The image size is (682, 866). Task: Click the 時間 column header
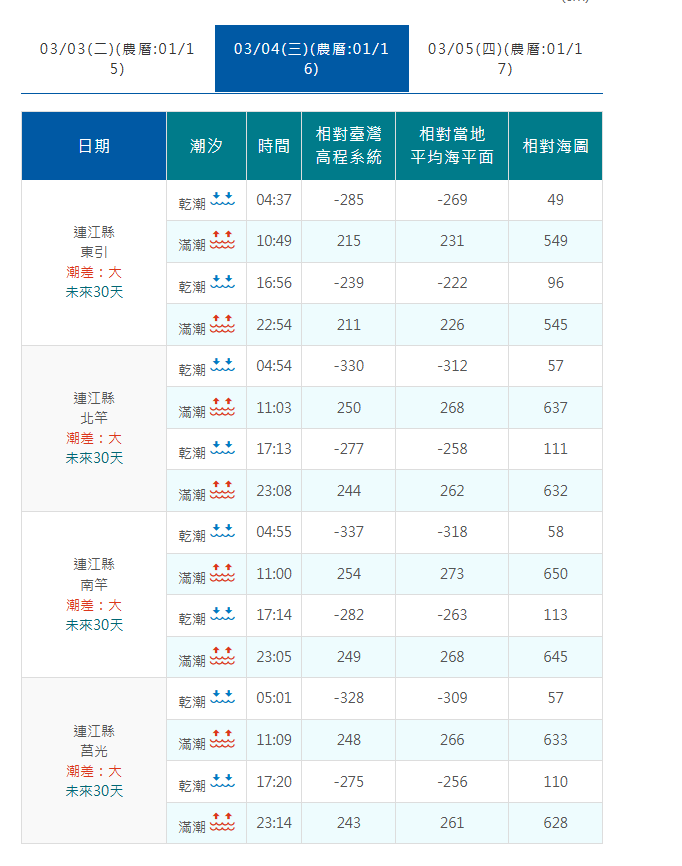(274, 146)
